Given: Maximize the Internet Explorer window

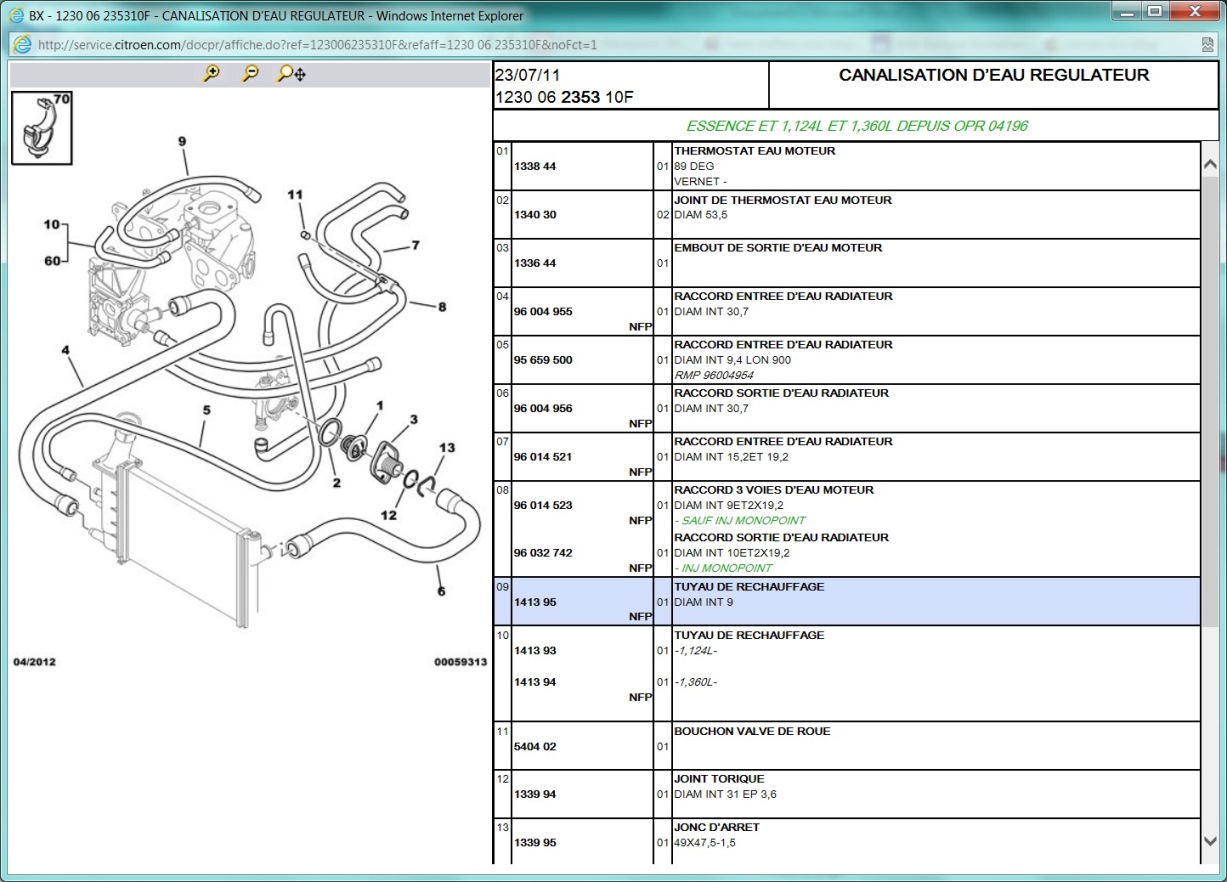Looking at the screenshot, I should click(1155, 13).
